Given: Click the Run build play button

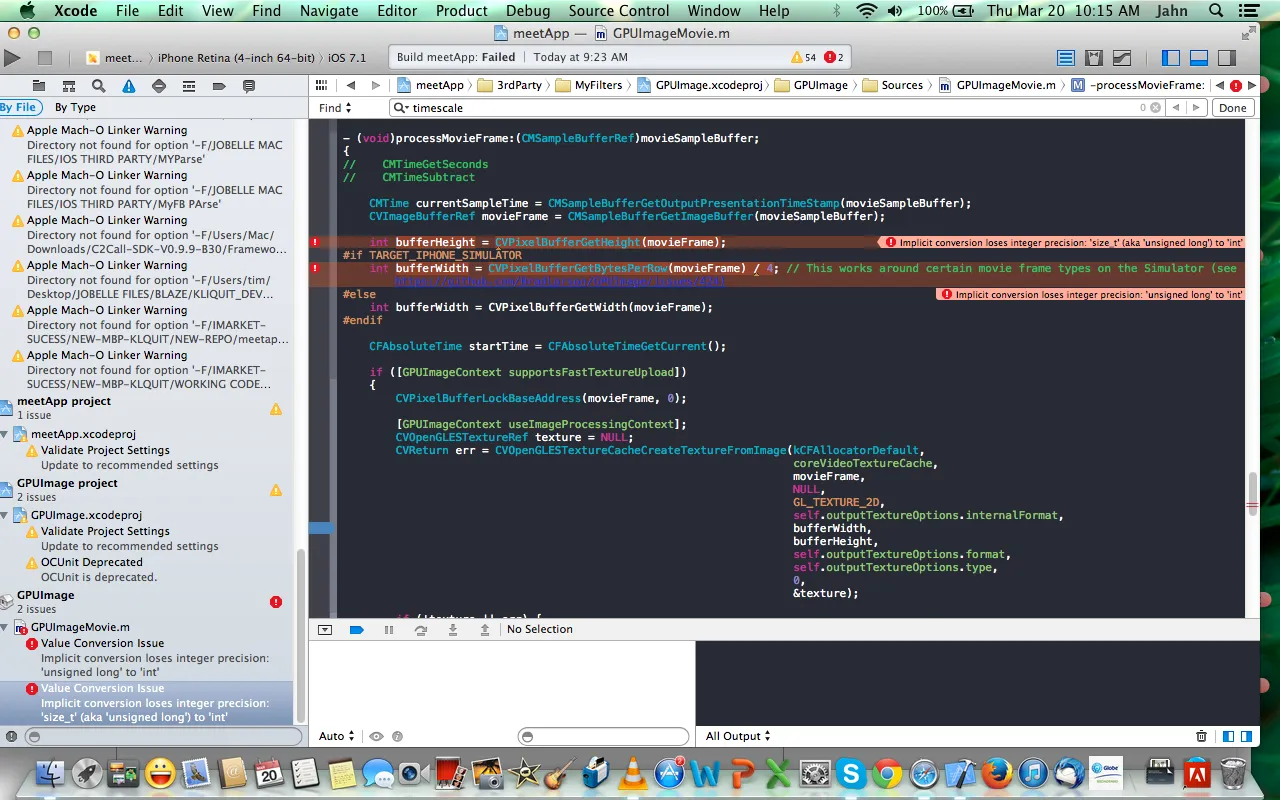Looking at the screenshot, I should coord(12,58).
